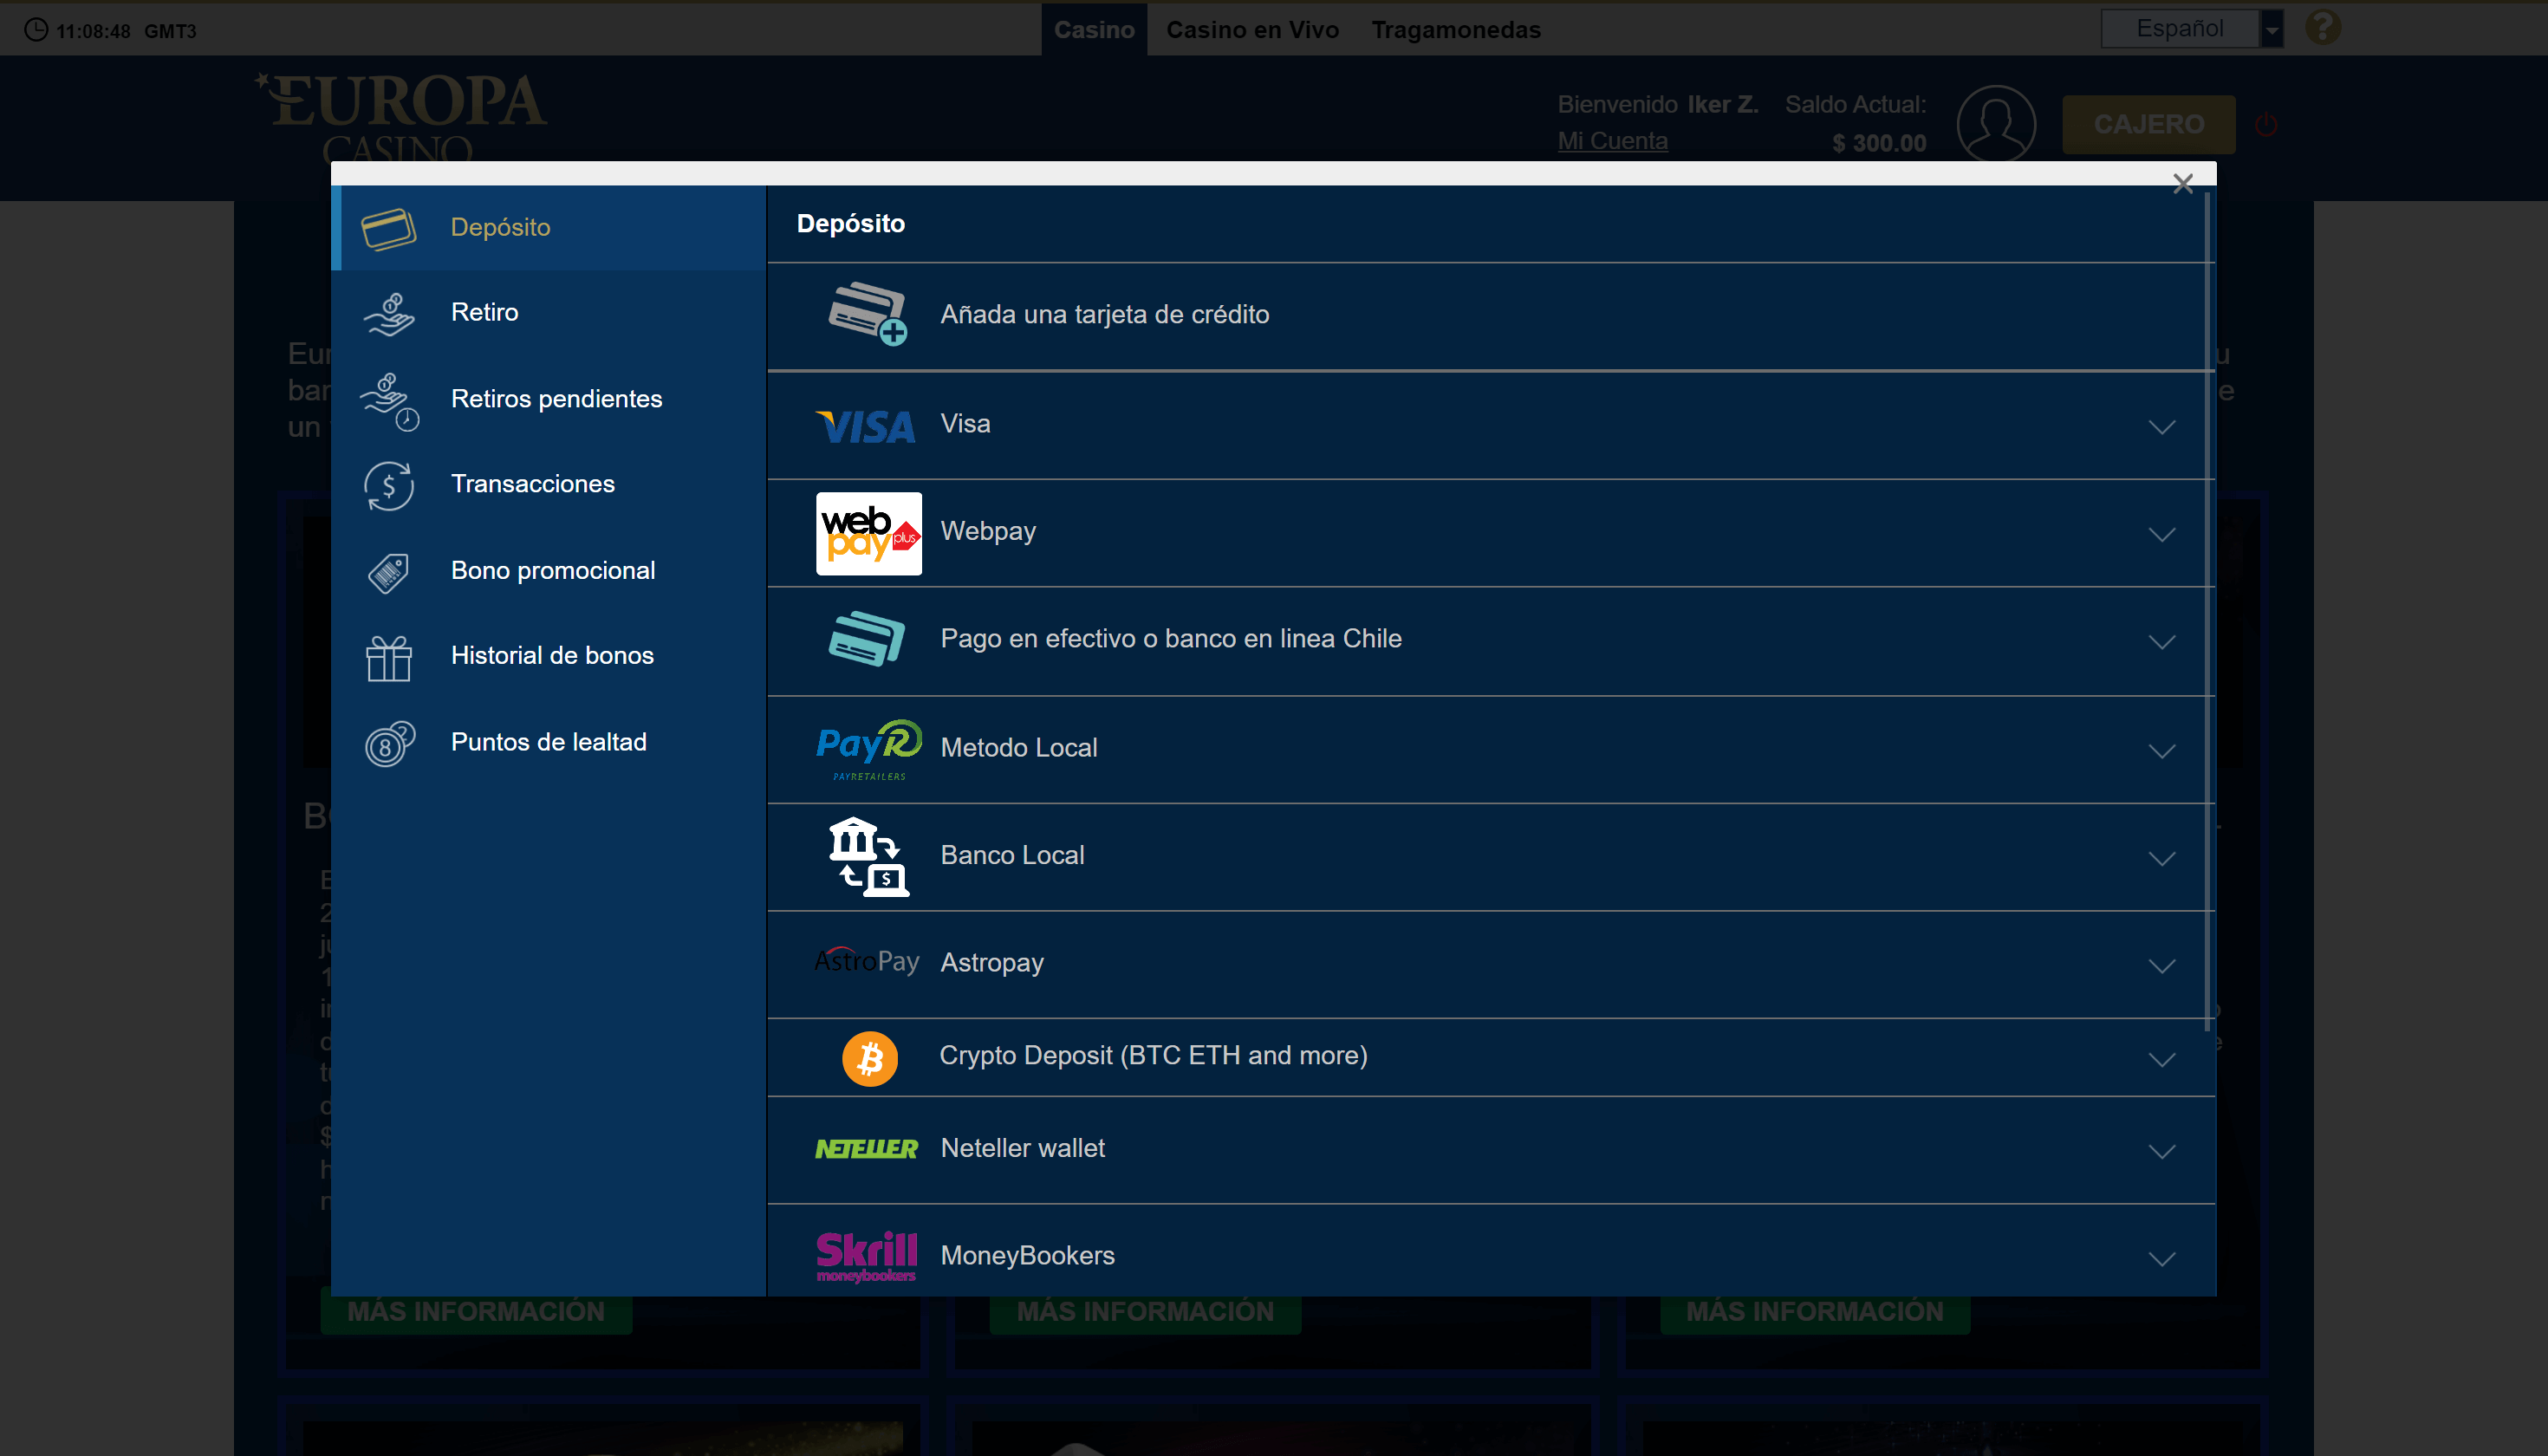Click the Skrill moneybookers logo
Viewport: 2548px width, 1456px height.
866,1256
